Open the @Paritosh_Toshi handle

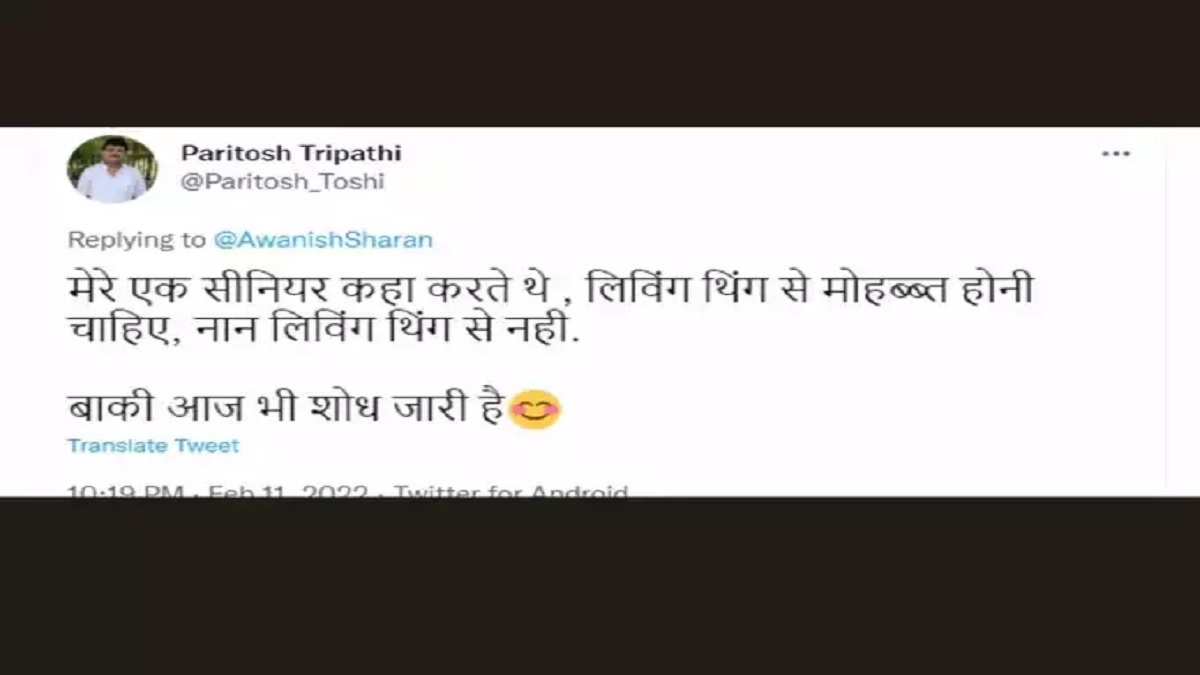(x=282, y=182)
